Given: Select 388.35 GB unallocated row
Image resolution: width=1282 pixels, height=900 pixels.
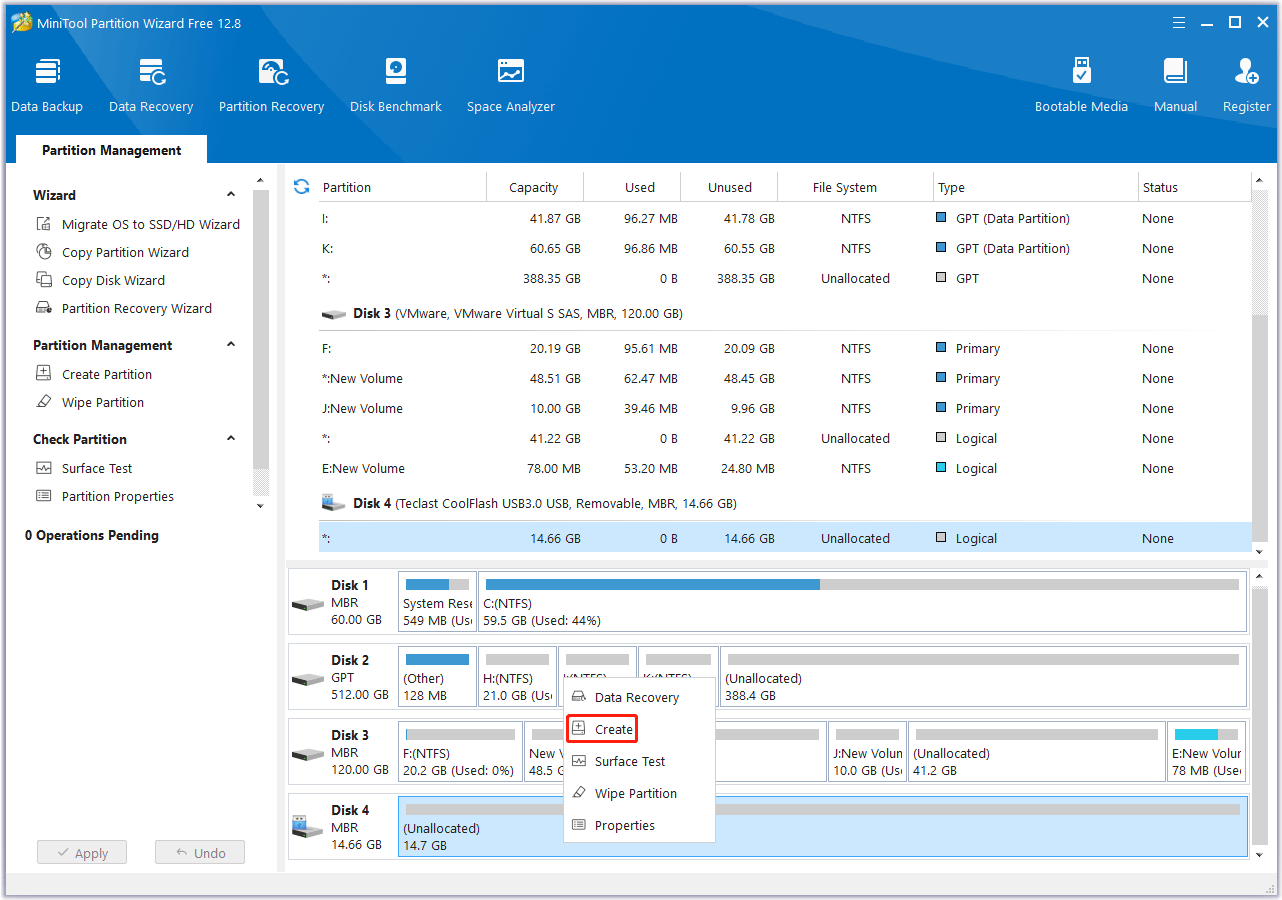Looking at the screenshot, I should 785,278.
